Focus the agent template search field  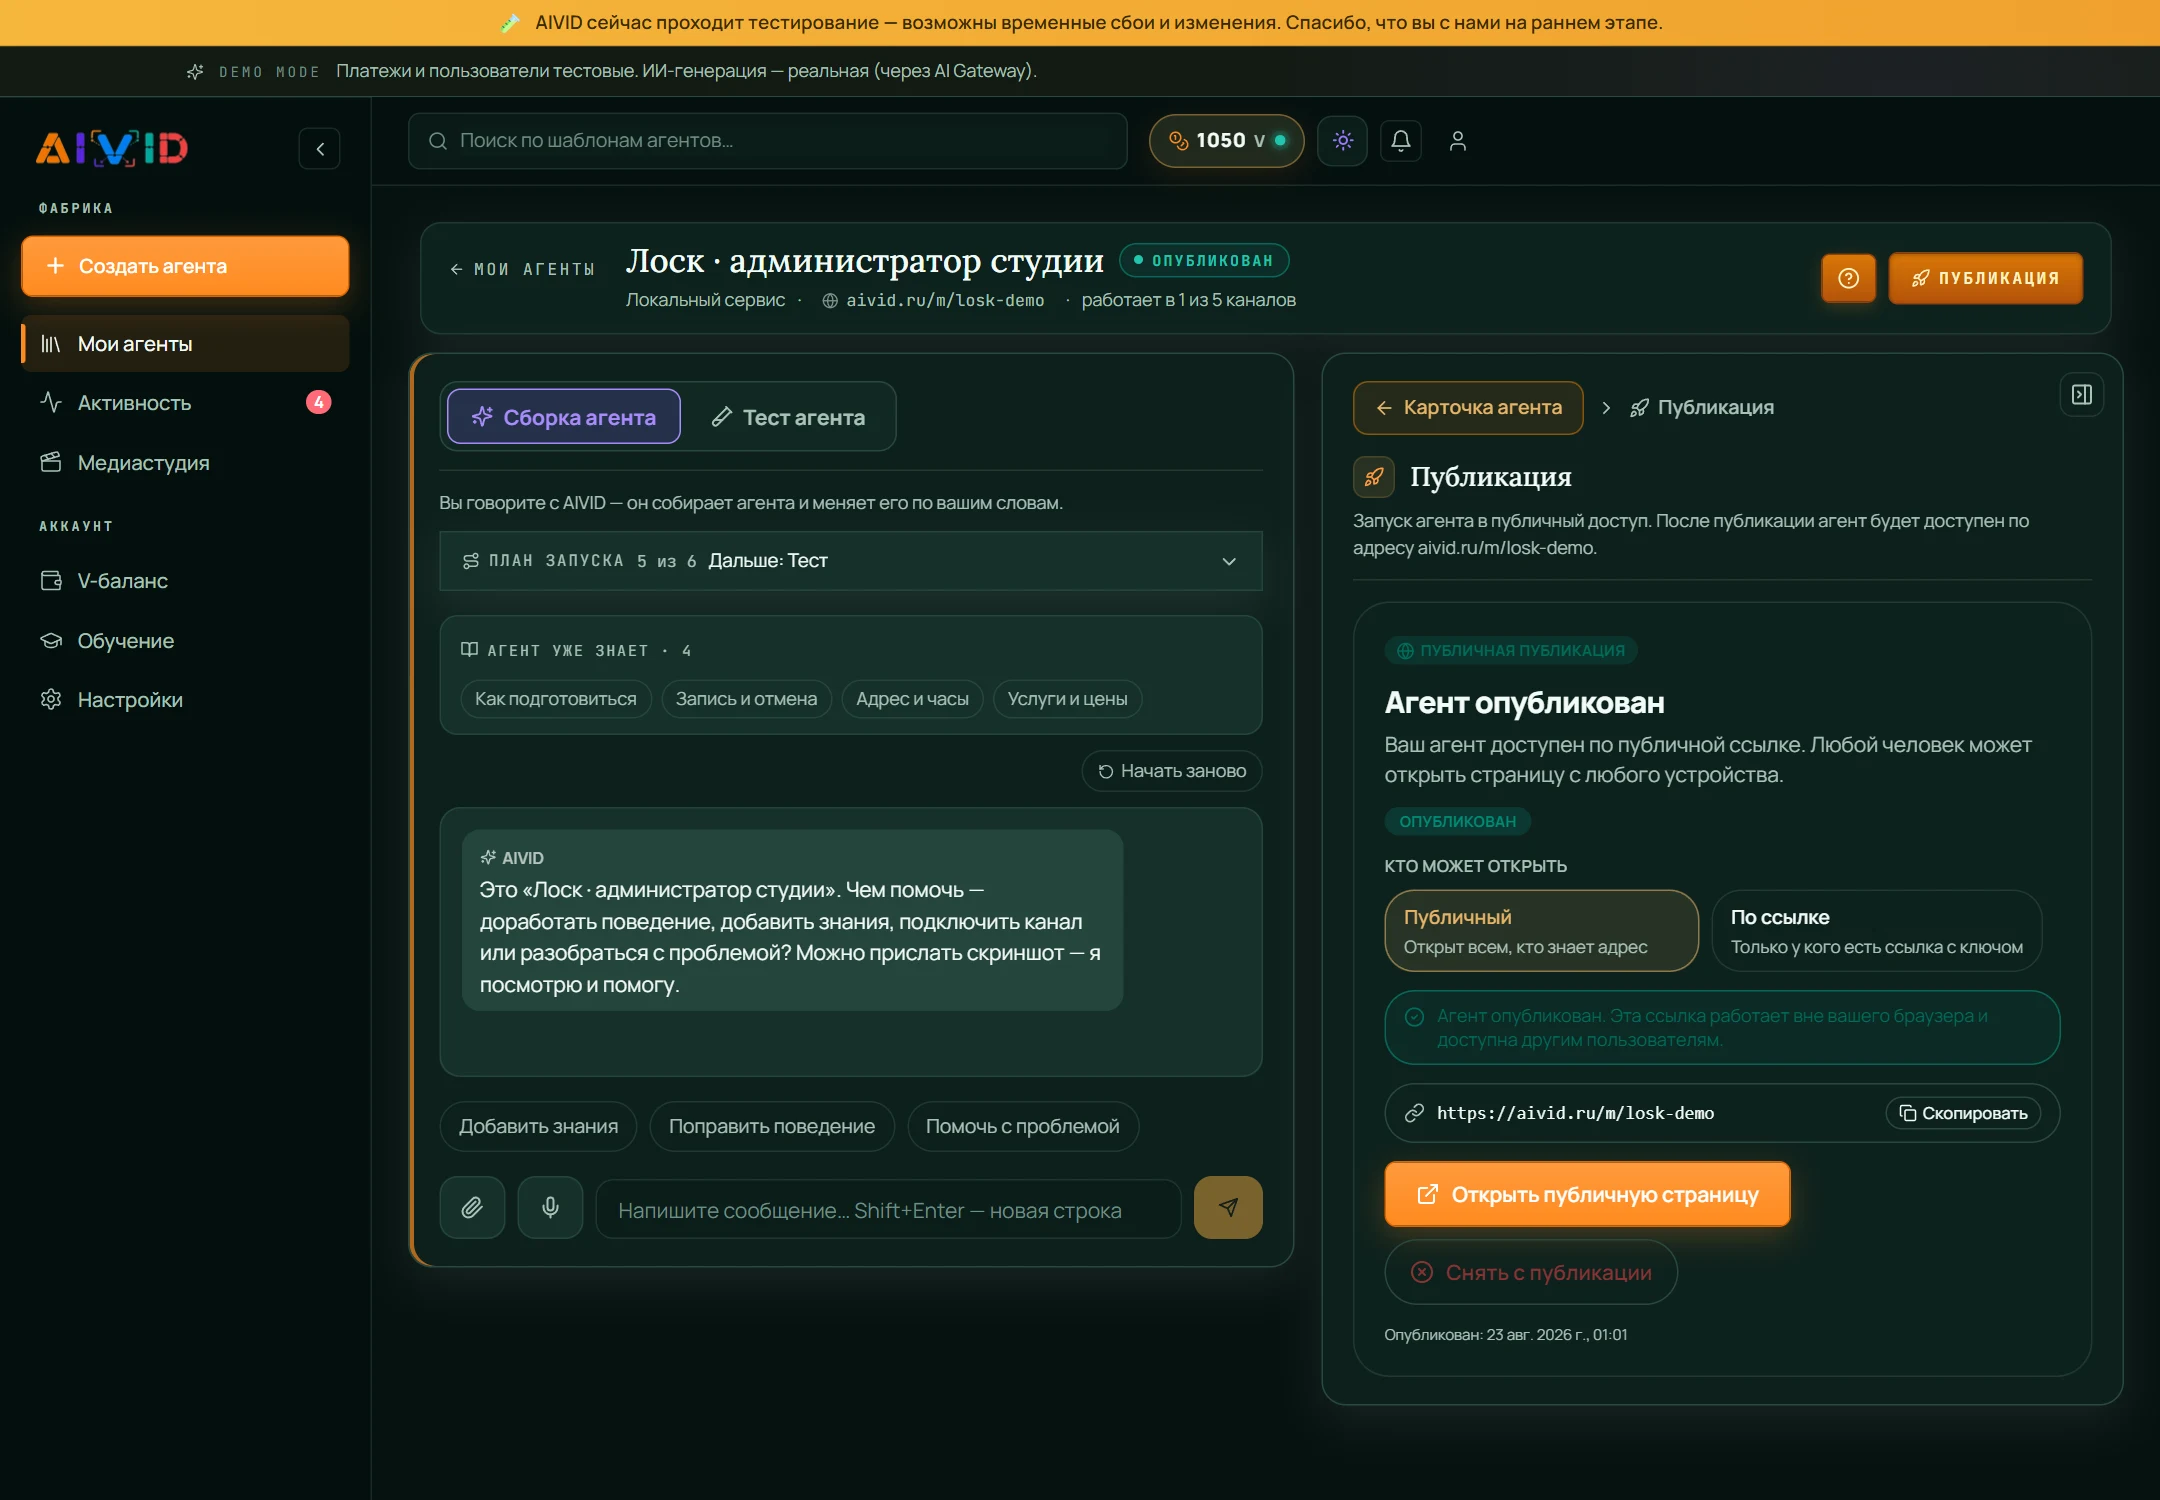click(x=768, y=141)
